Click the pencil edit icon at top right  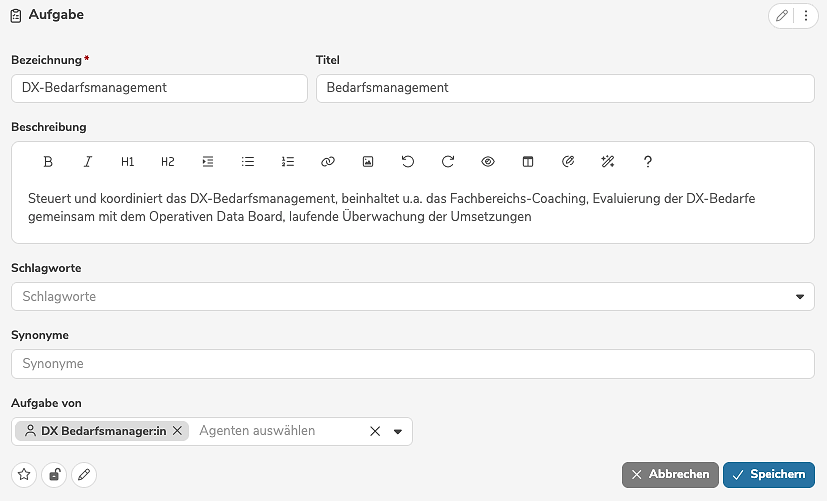coord(782,15)
